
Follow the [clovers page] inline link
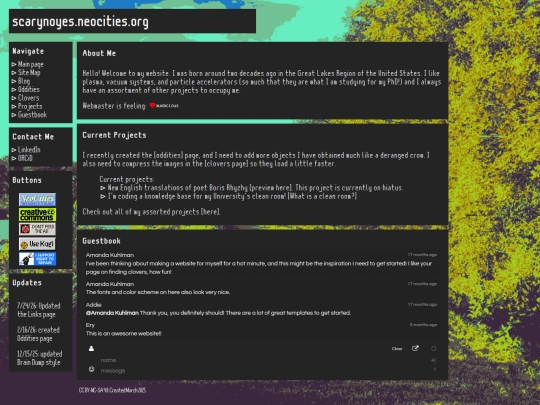click(x=226, y=164)
